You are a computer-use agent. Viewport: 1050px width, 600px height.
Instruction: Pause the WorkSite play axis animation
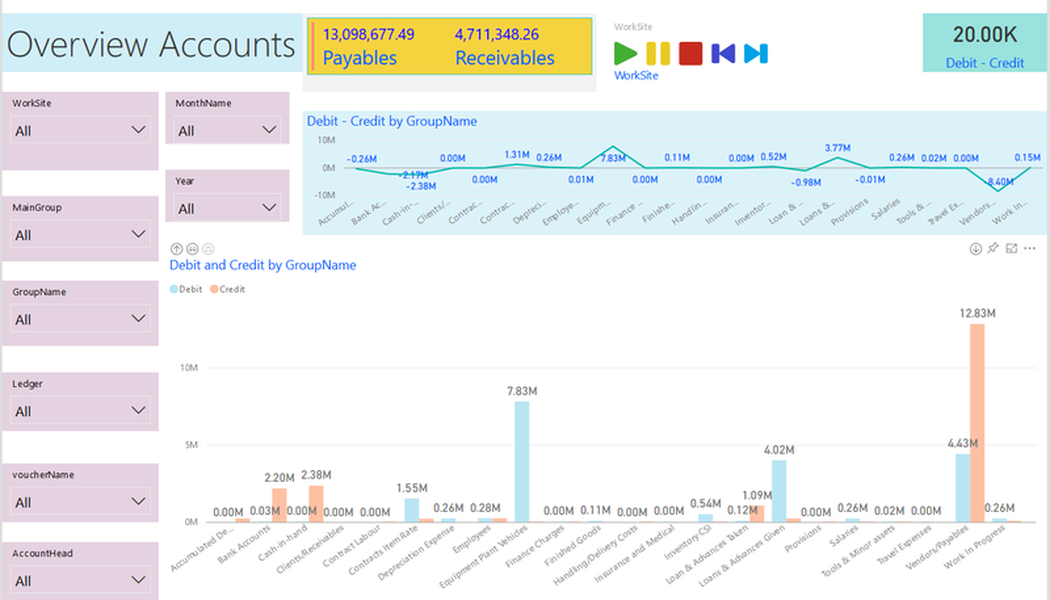(658, 53)
